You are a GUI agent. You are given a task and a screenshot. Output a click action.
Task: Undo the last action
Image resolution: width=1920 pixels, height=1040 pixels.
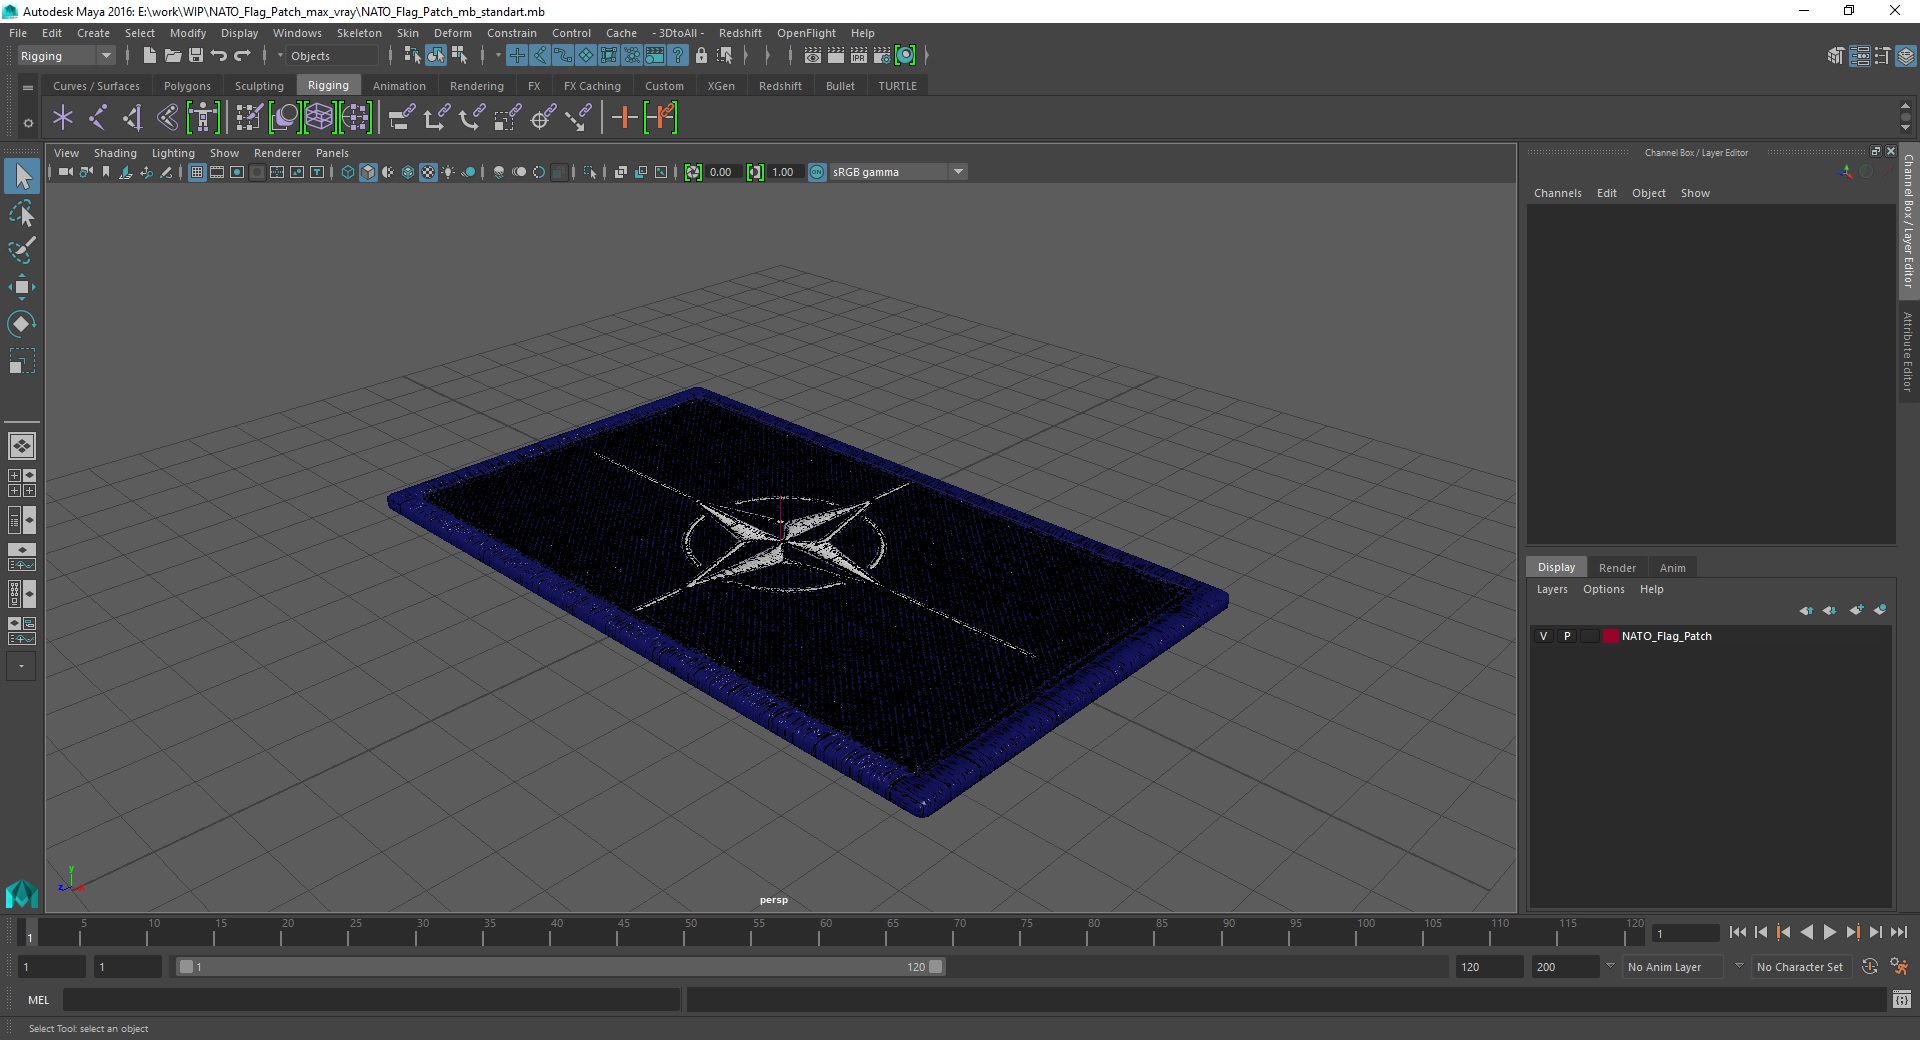coord(219,56)
